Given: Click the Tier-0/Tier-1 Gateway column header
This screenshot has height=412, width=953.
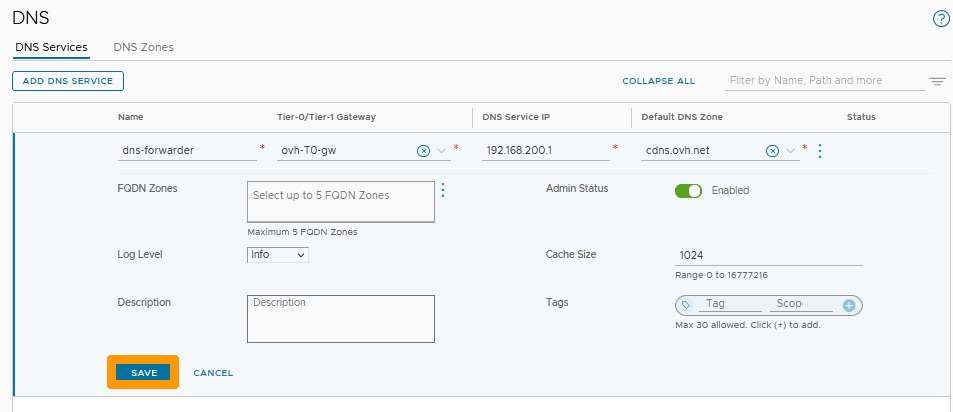Looking at the screenshot, I should tap(326, 117).
